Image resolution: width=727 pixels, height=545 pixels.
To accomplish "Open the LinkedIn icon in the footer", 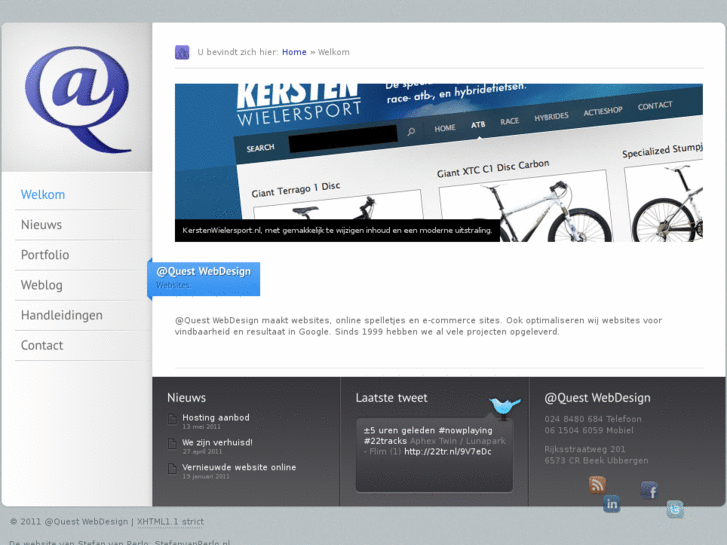I will [x=612, y=504].
